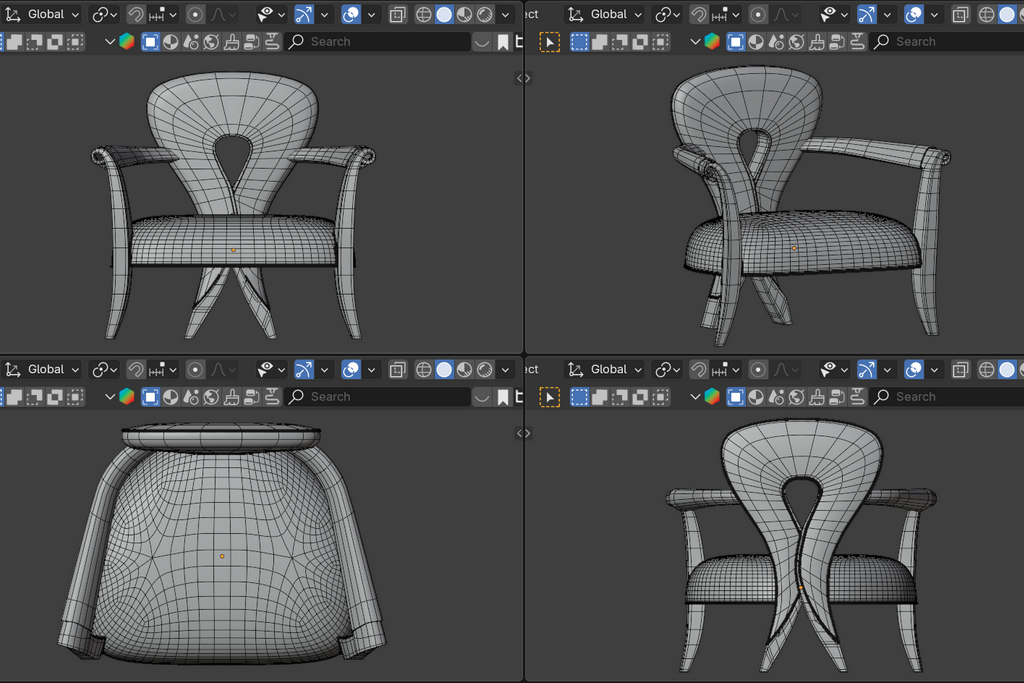
Task: Open Global orientation dropdown in top-right viewport
Action: (x=608, y=15)
